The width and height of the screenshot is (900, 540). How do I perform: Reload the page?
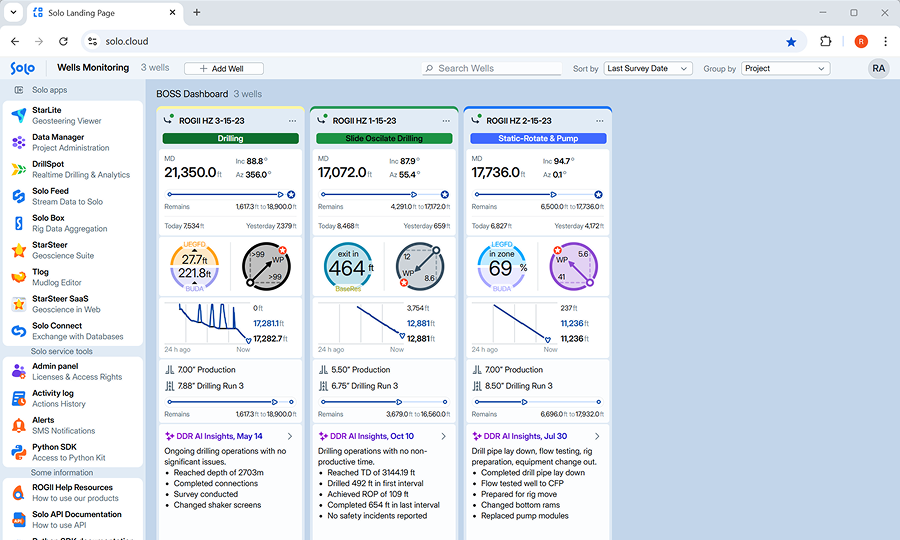point(63,41)
